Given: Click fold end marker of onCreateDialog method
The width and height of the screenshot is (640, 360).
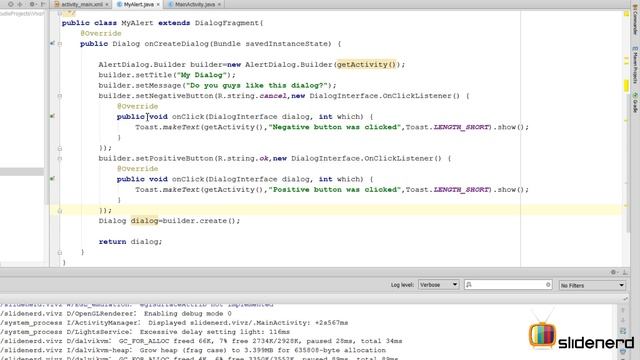Looking at the screenshot, I should pos(60,252).
